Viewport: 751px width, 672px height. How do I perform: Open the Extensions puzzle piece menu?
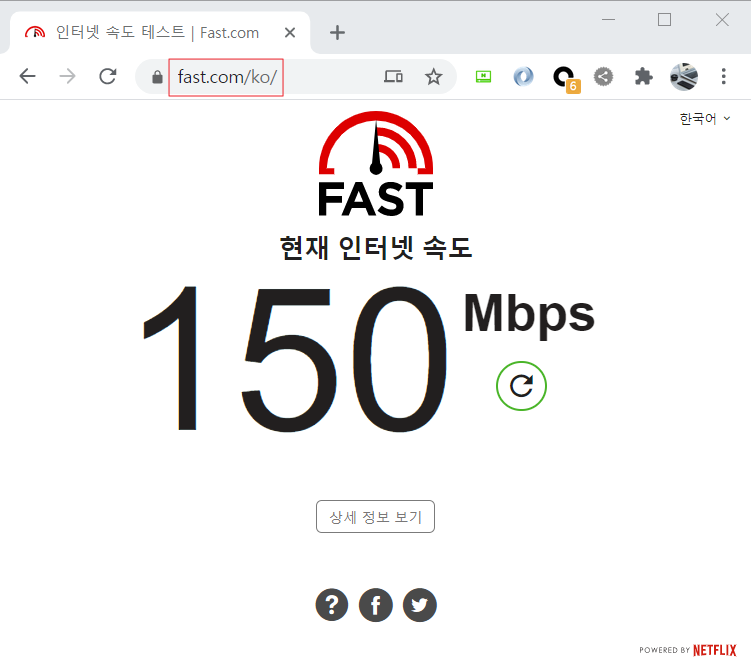(643, 77)
